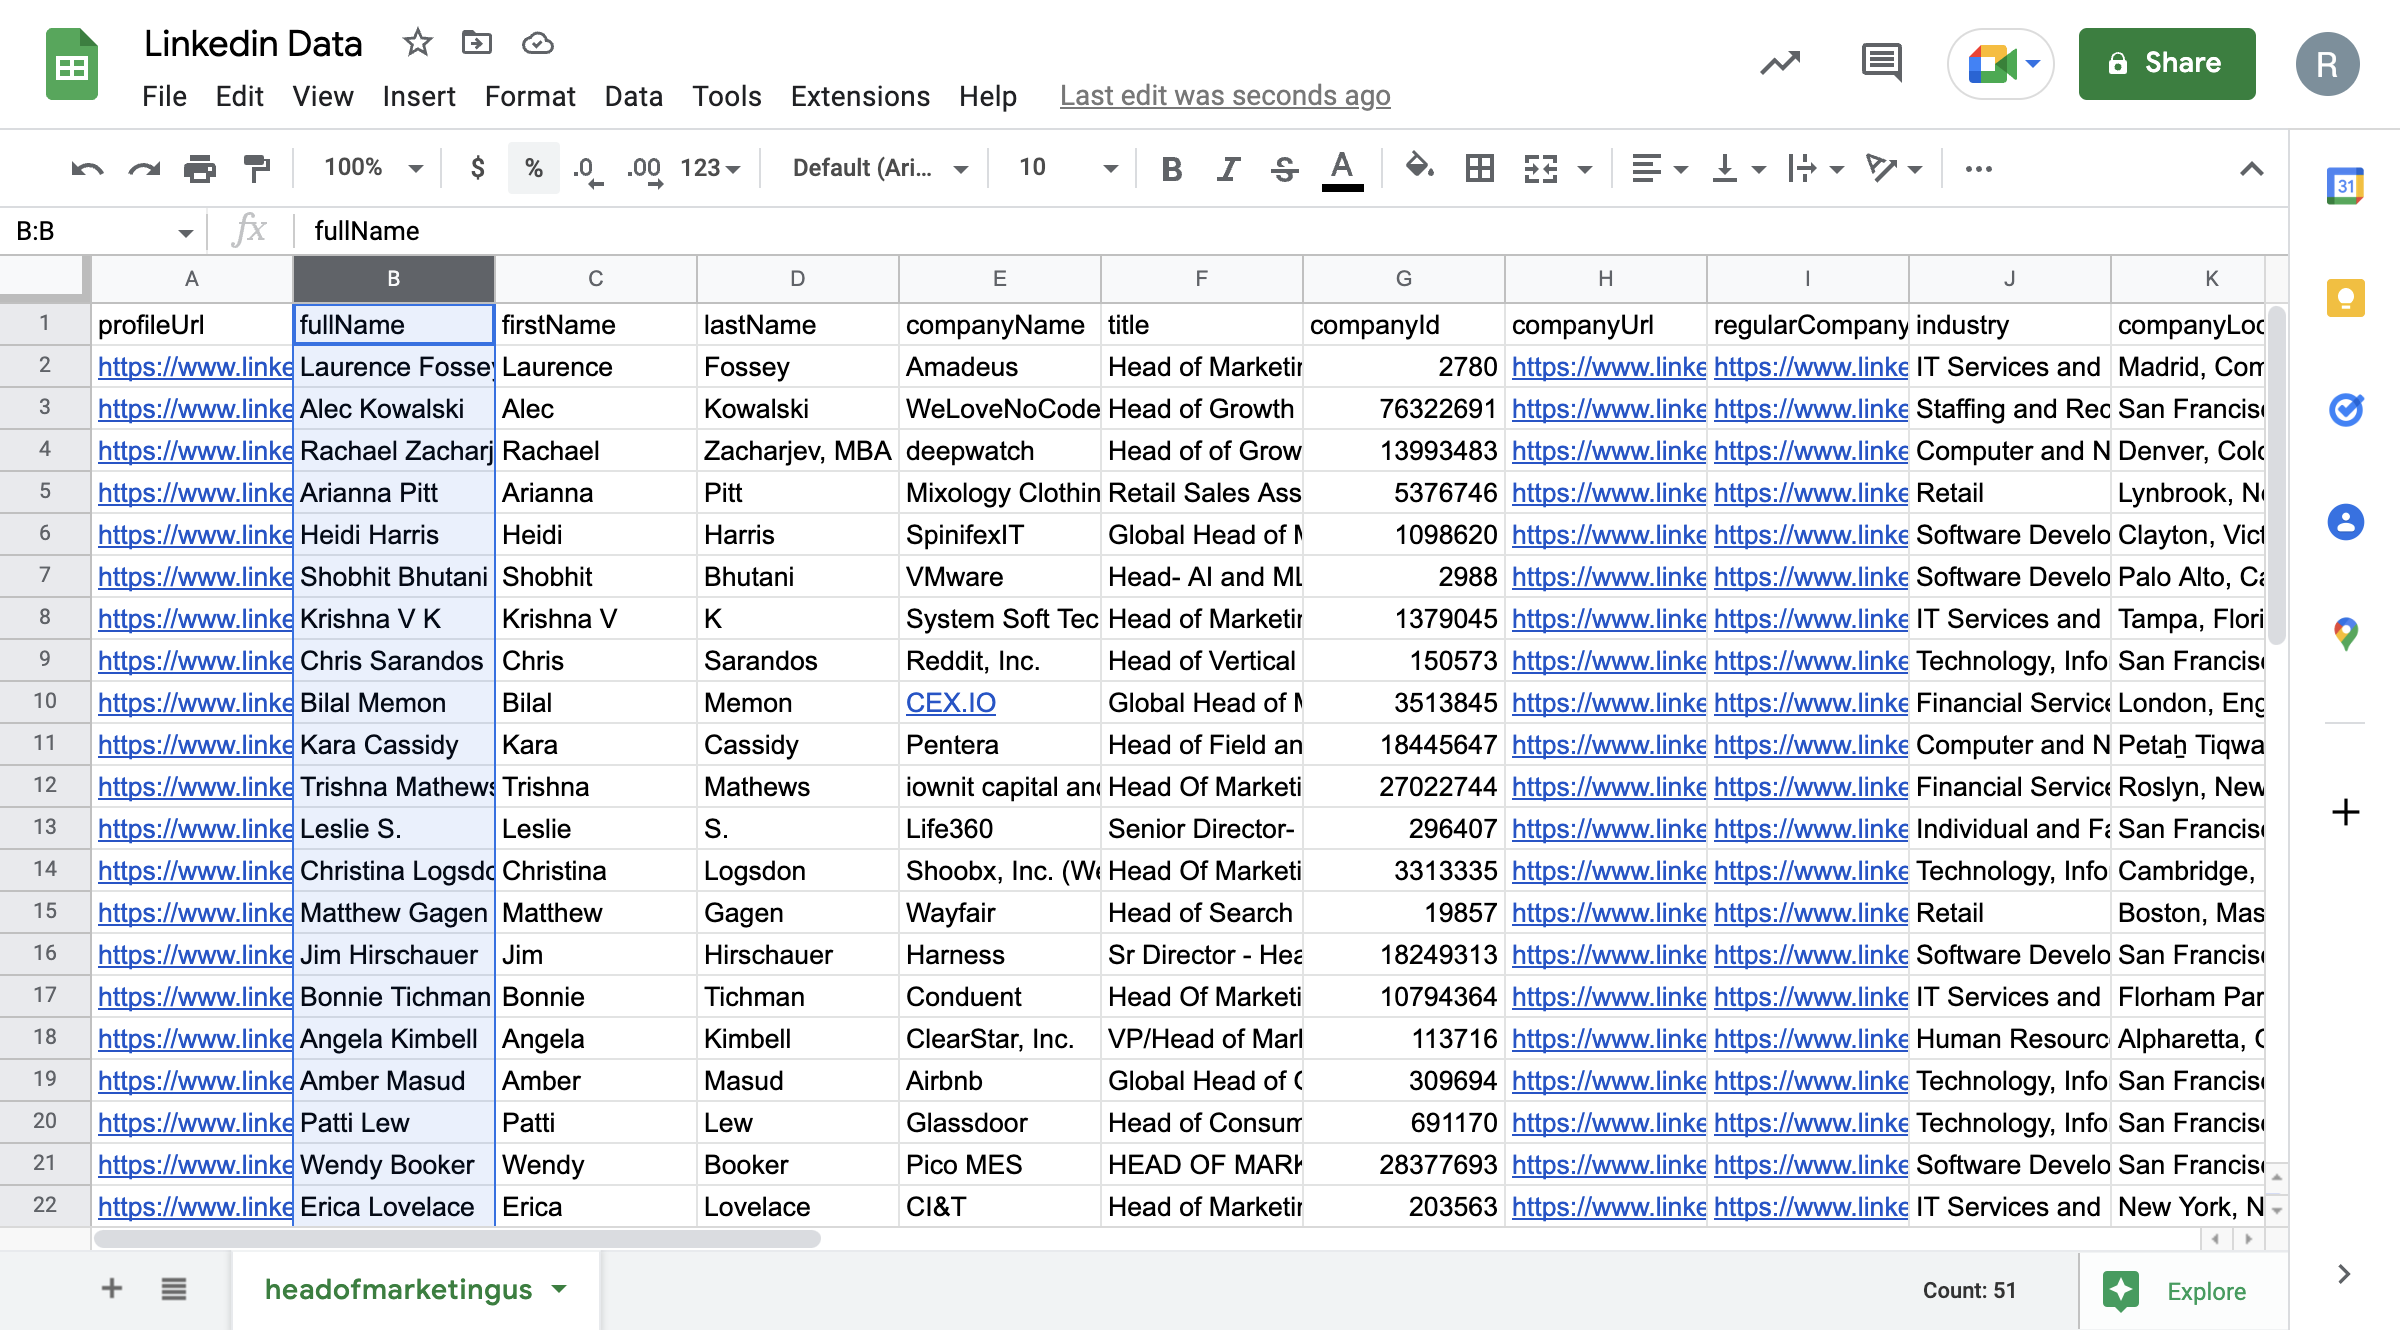
Task: Select the paint format tool
Action: [x=256, y=168]
